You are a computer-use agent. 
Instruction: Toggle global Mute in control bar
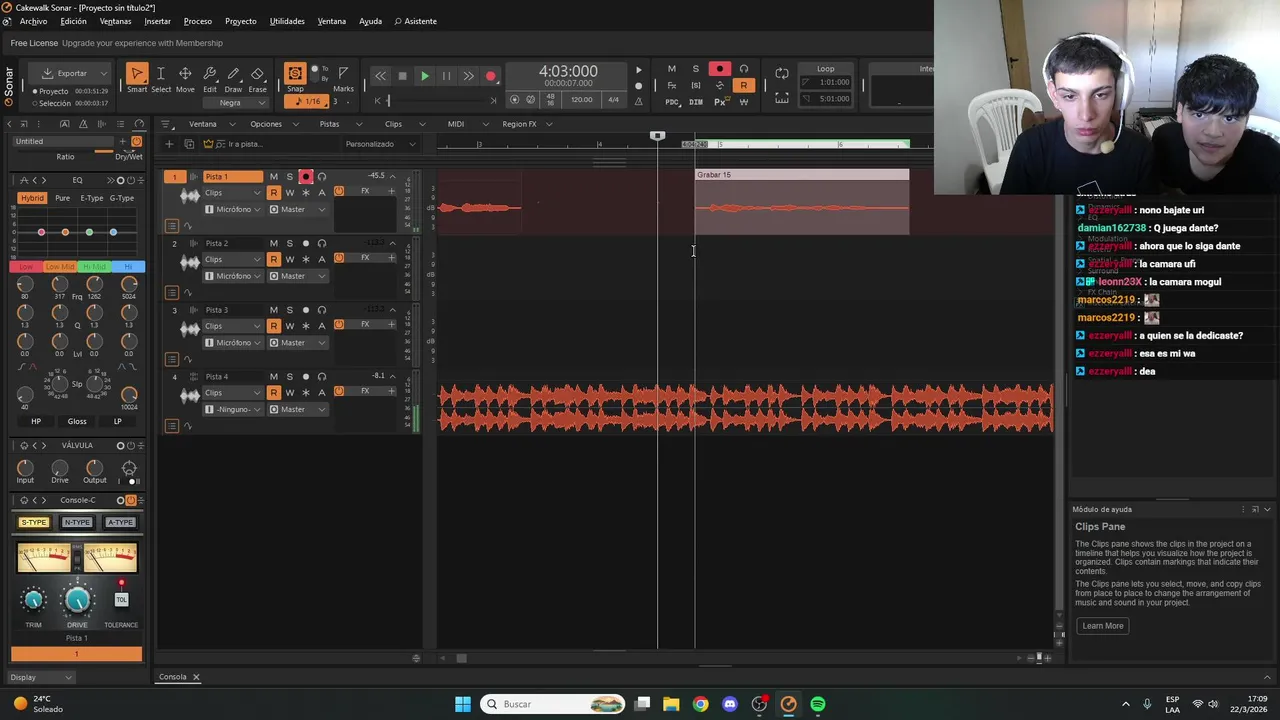click(x=672, y=69)
